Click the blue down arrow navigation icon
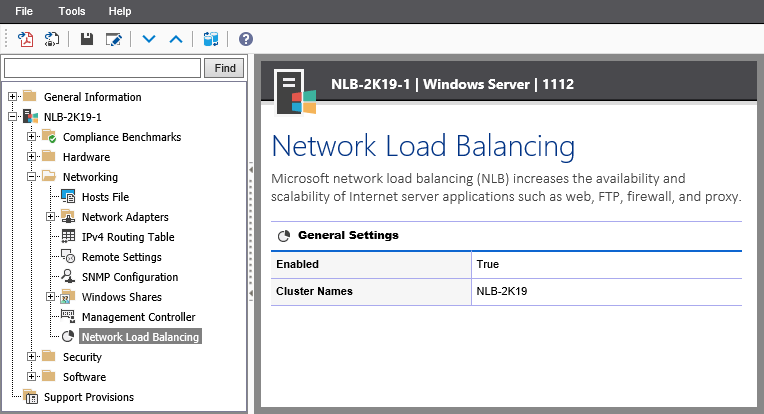This screenshot has height=414, width=764. [149, 39]
